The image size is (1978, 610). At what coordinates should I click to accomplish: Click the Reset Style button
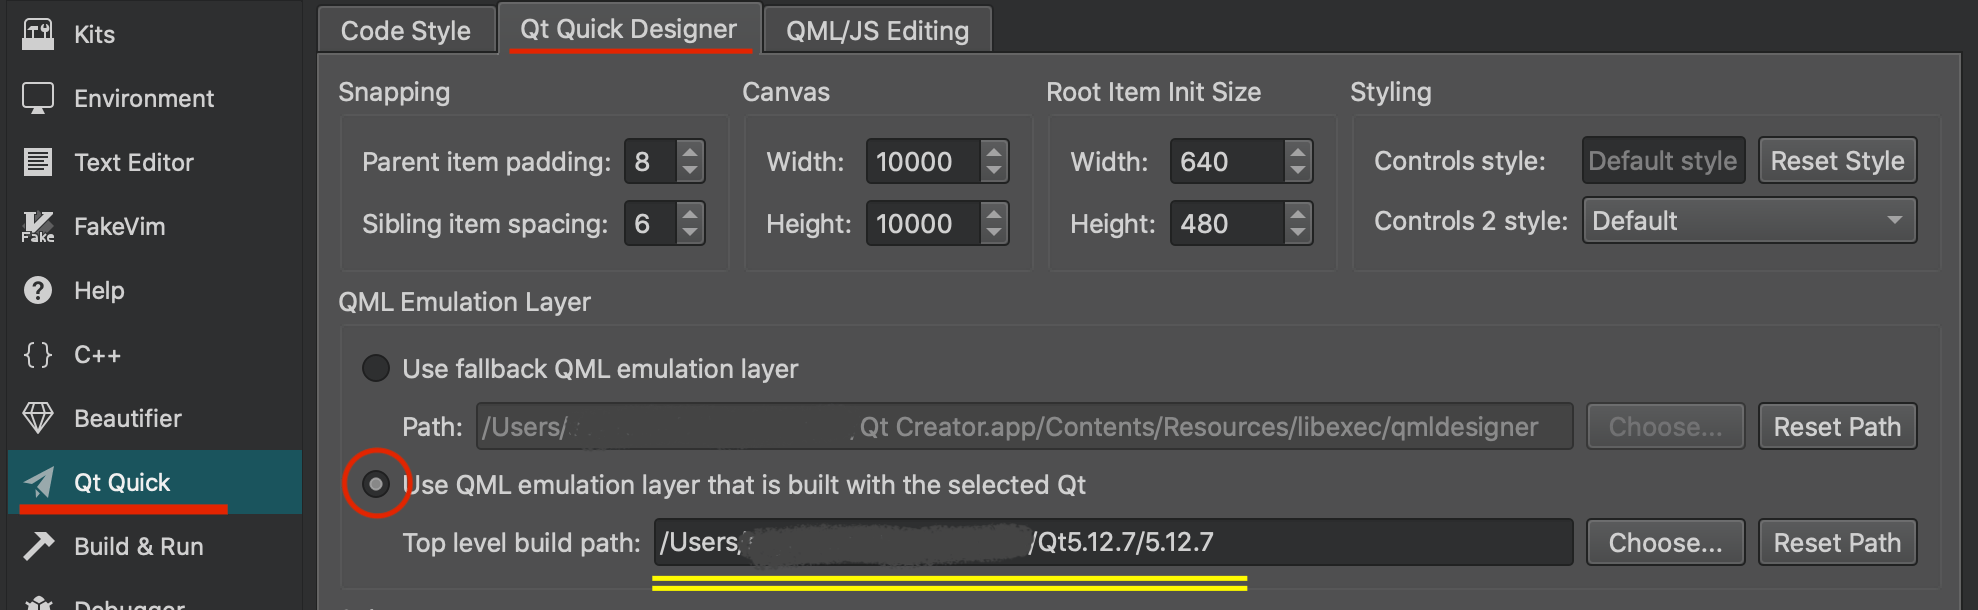tap(1836, 160)
